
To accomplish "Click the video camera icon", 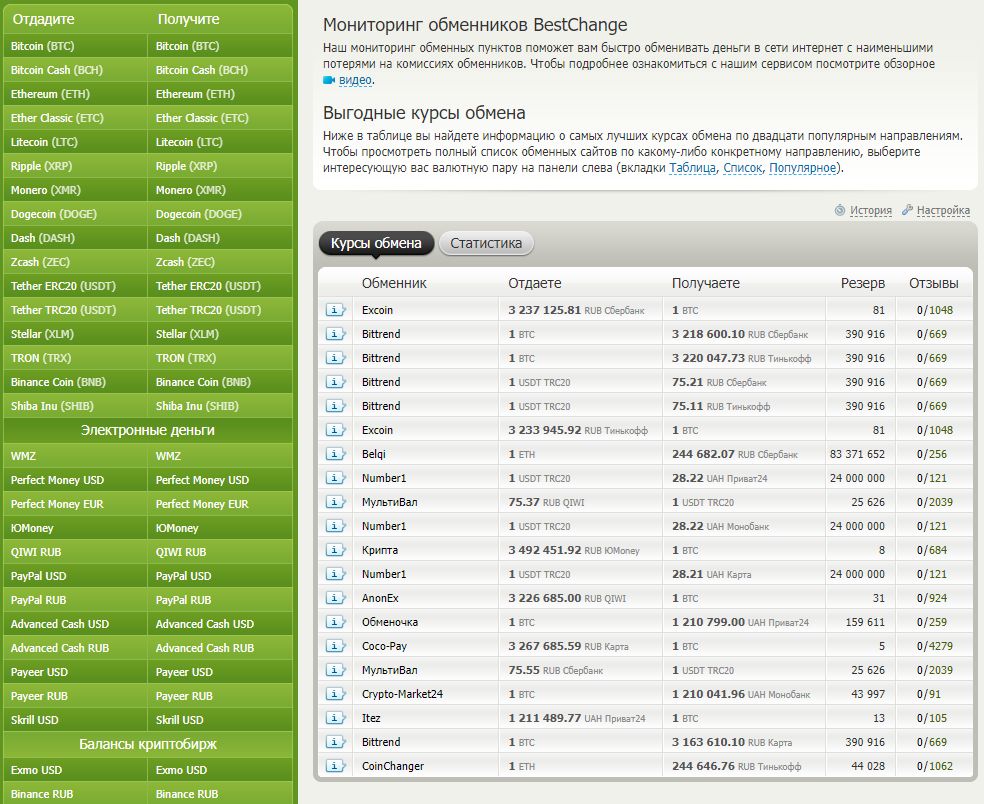I will pyautogui.click(x=329, y=80).
